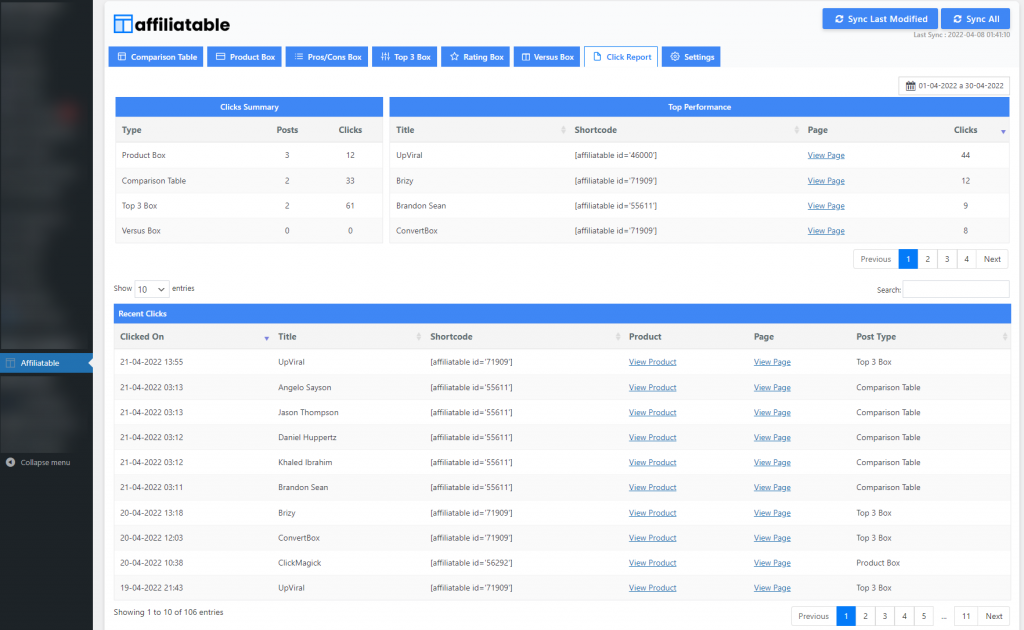Viewport: 1024px width, 630px height.
Task: Go to page 3 of Top Performance
Action: [x=947, y=259]
